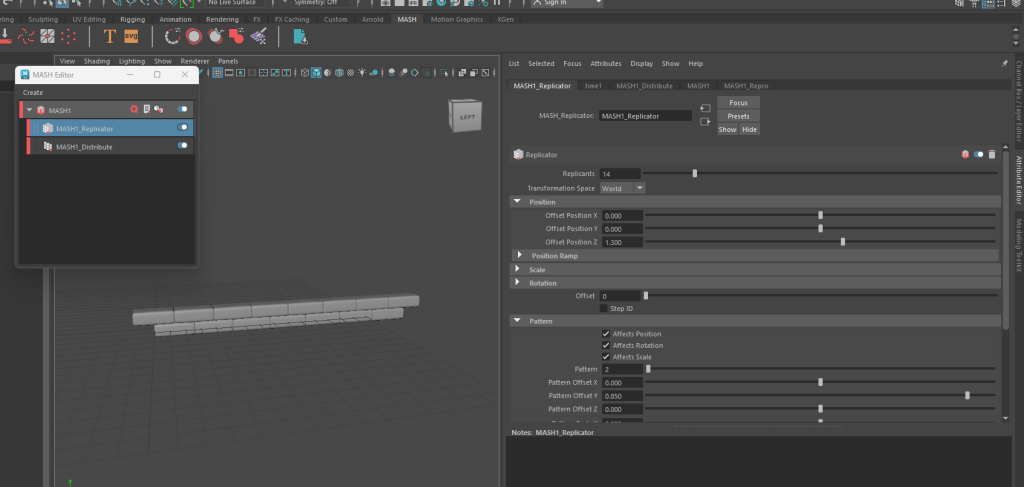
Task: Open the Shading menu in viewport
Action: [97, 61]
